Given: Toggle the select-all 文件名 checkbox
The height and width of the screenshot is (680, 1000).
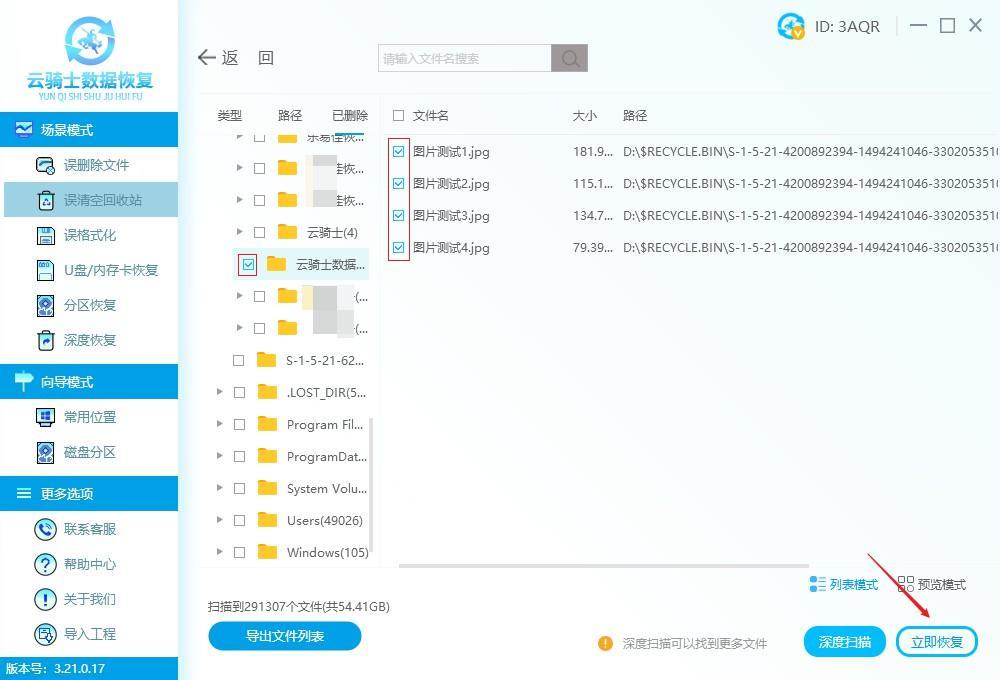Looking at the screenshot, I should pyautogui.click(x=399, y=115).
